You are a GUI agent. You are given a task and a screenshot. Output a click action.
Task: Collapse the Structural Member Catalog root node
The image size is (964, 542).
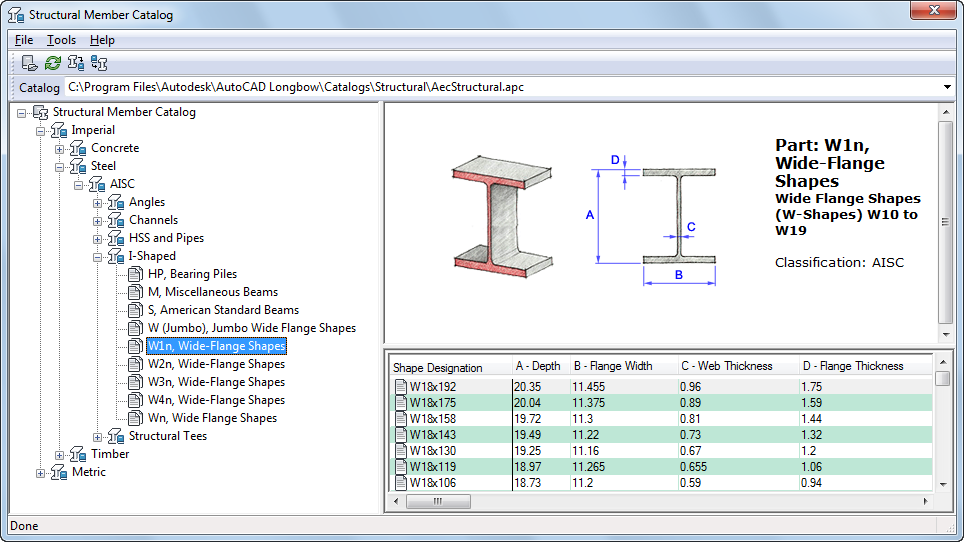tap(22, 113)
